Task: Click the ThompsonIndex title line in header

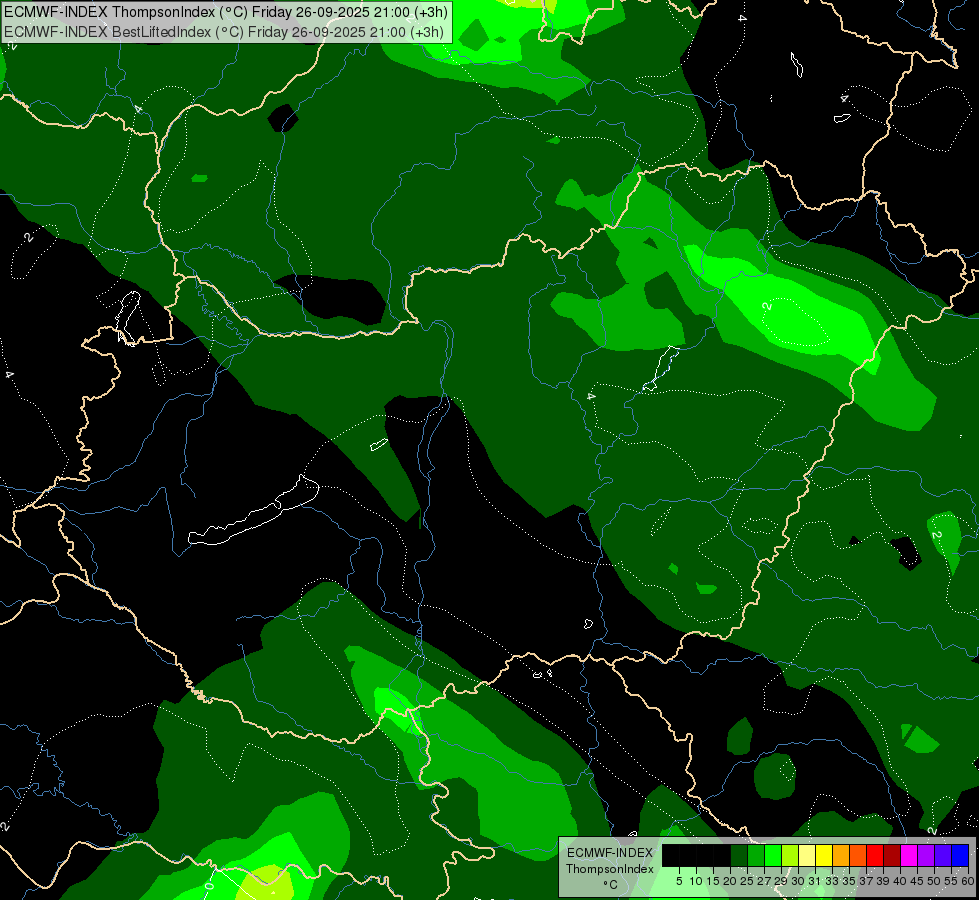Action: click(x=226, y=12)
